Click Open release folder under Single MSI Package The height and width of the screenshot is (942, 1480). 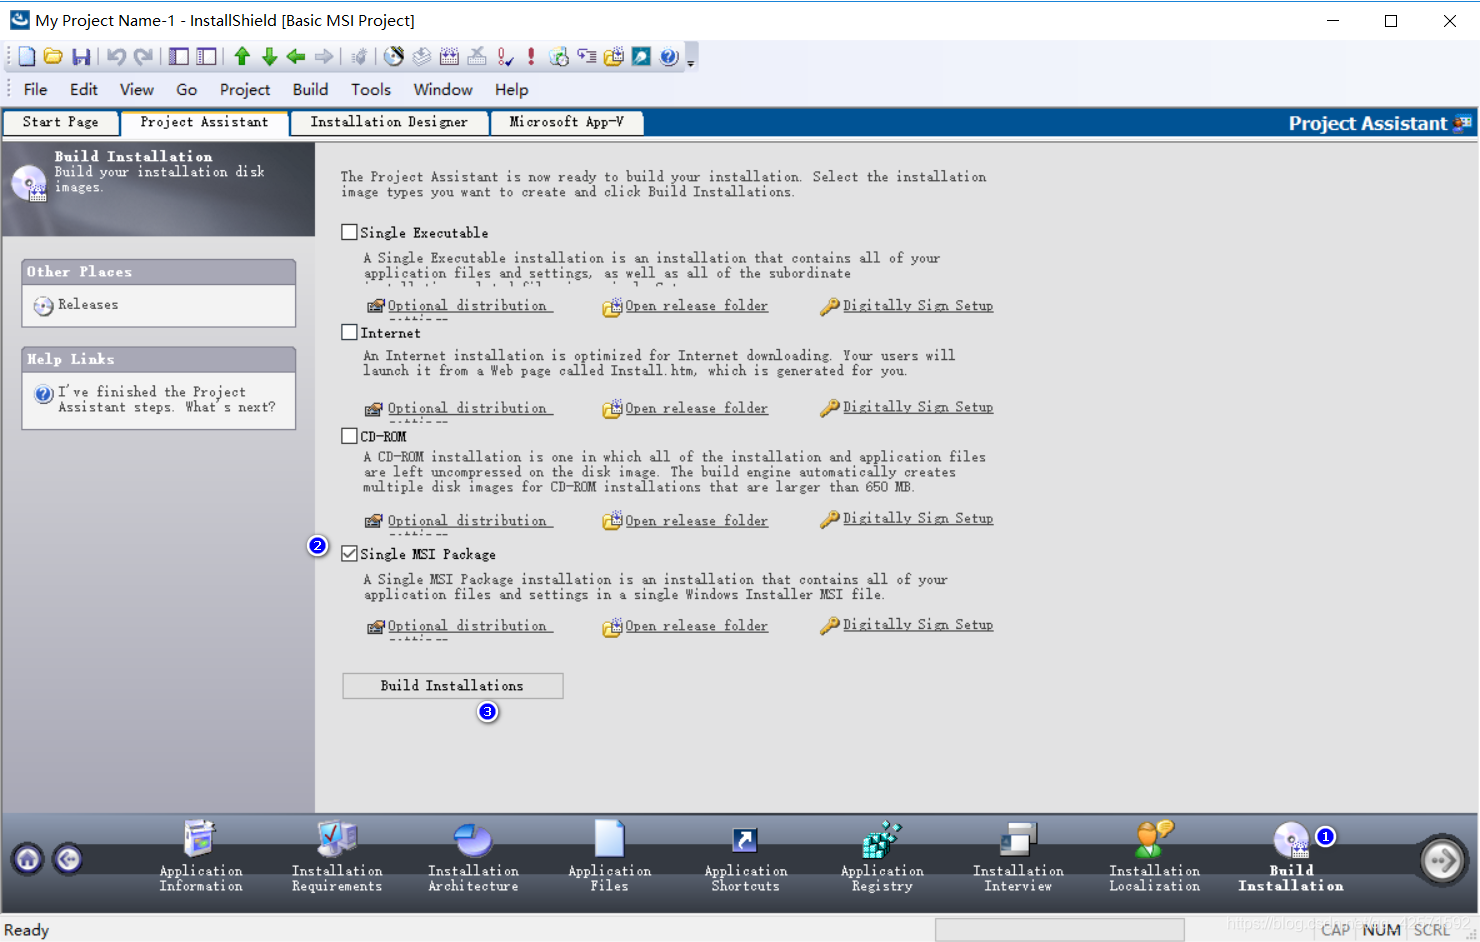click(x=696, y=626)
